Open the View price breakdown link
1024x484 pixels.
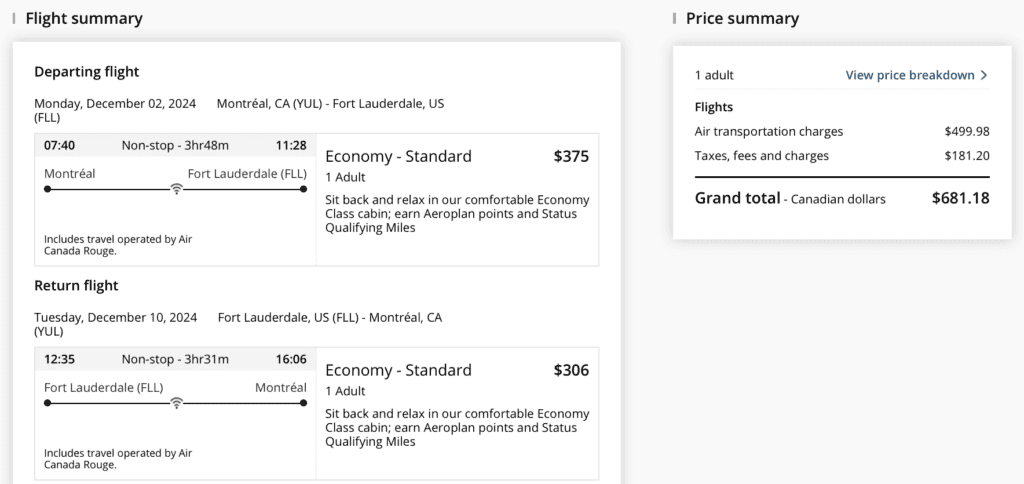(x=909, y=75)
